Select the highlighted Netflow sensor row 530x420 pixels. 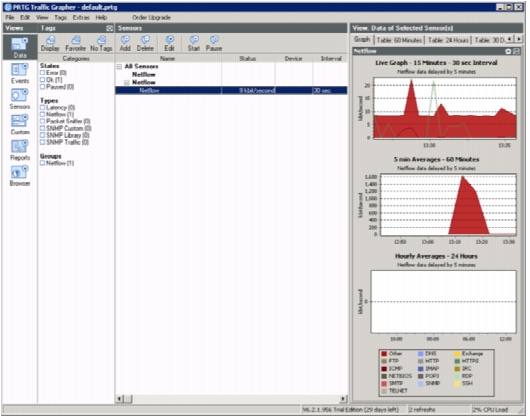point(231,90)
